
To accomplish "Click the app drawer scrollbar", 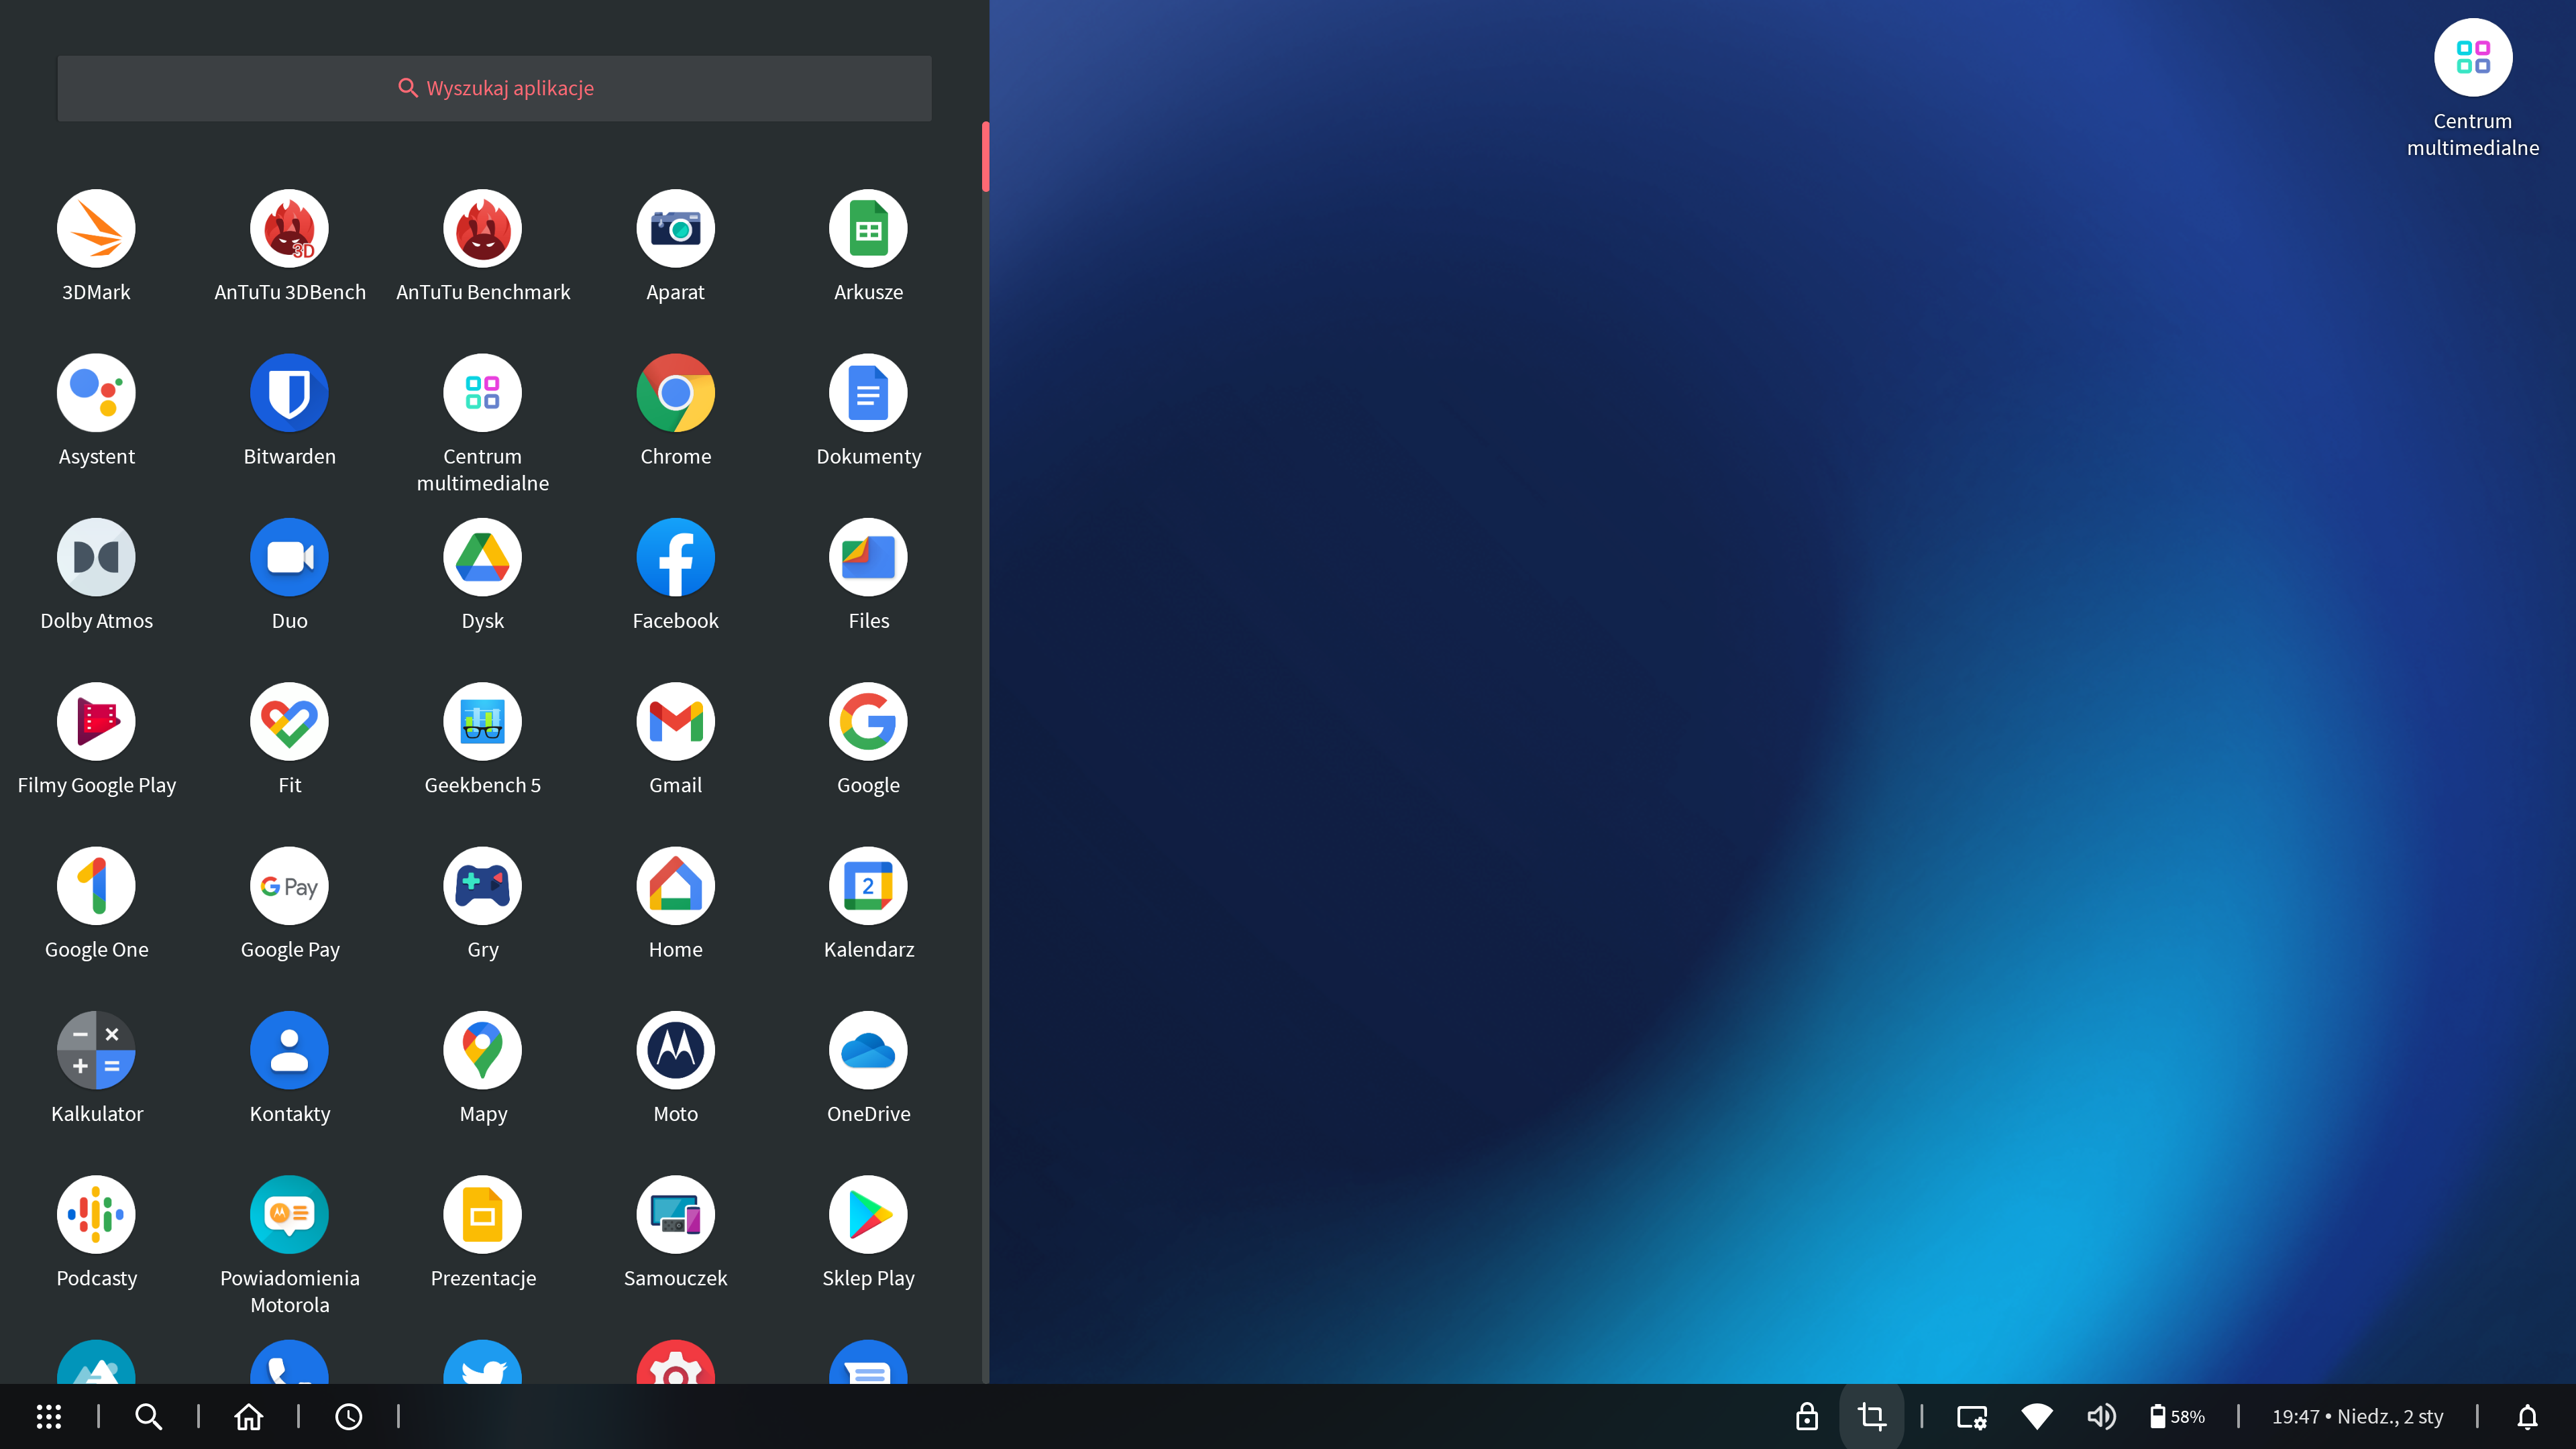I will click(x=986, y=157).
